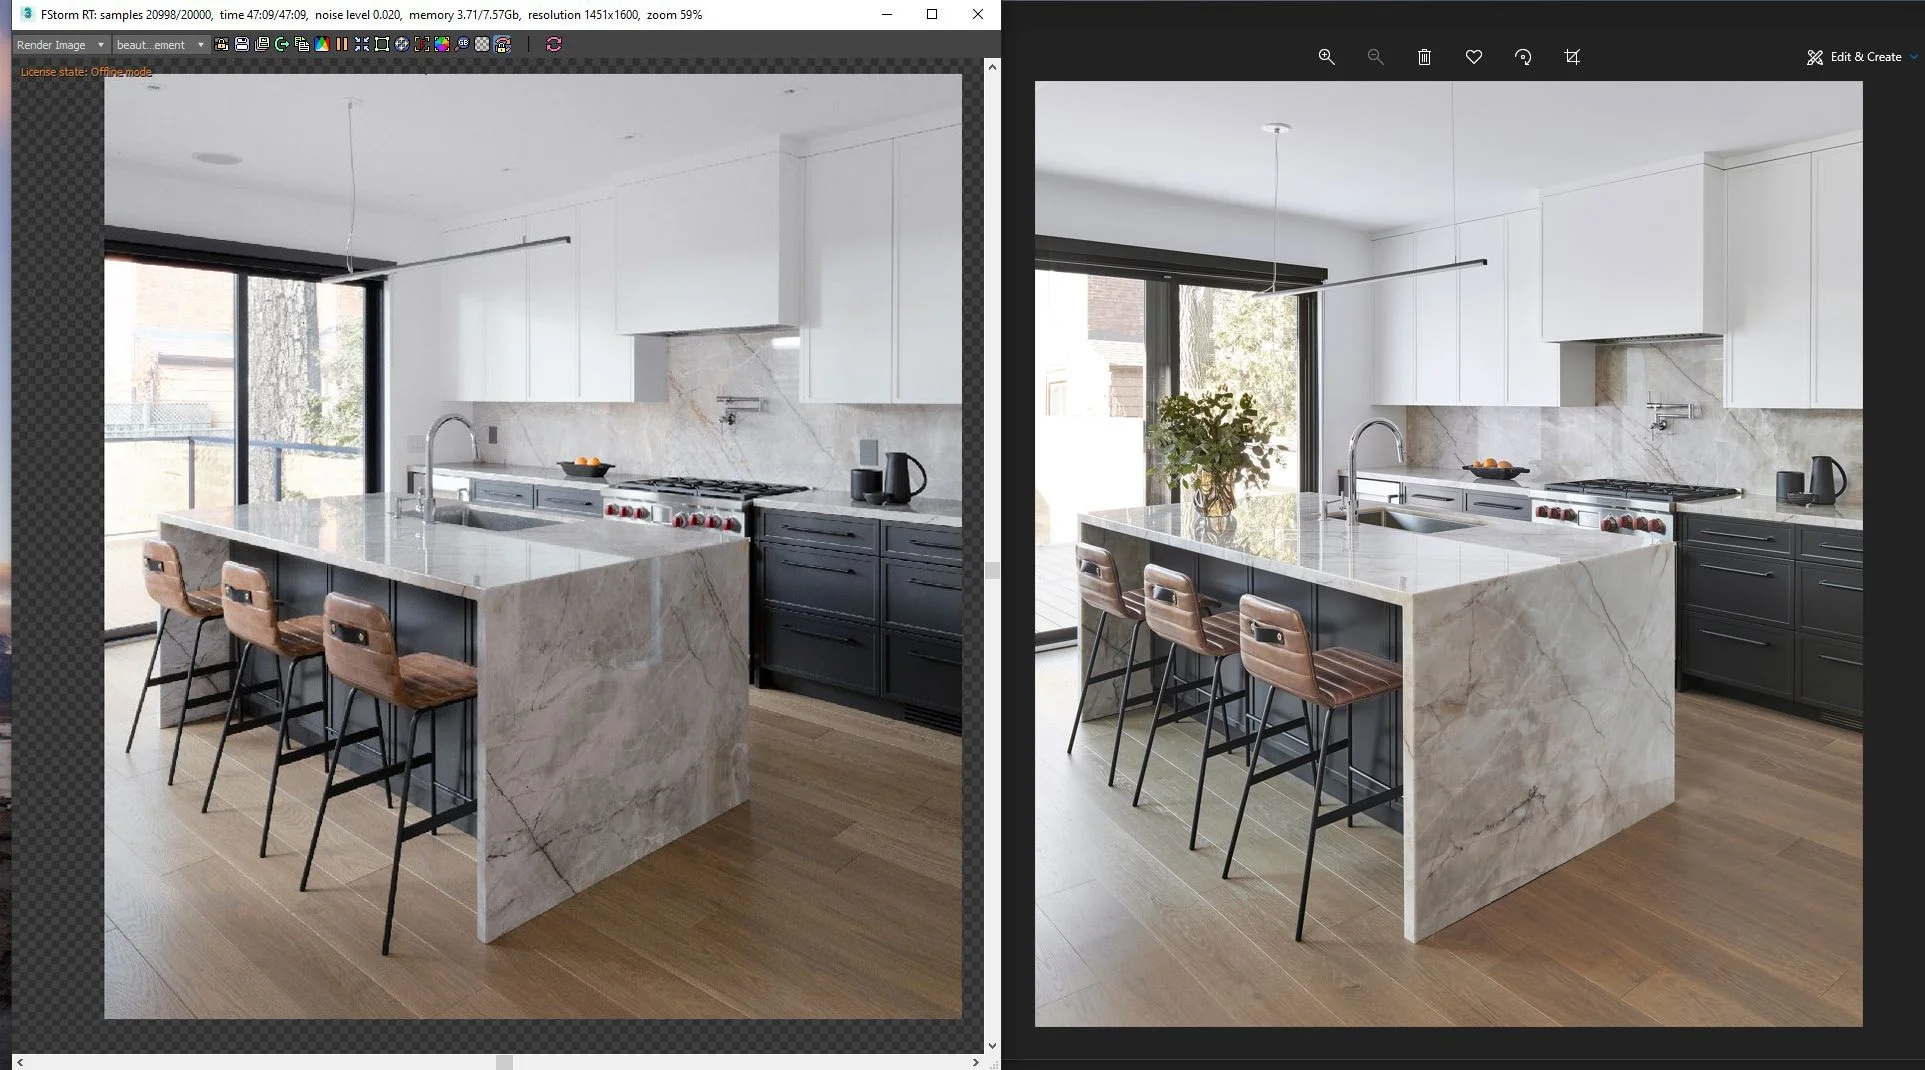This screenshot has height=1070, width=1925.
Task: Select the Save Image icon in FStorm toolbar
Action: pyautogui.click(x=241, y=44)
